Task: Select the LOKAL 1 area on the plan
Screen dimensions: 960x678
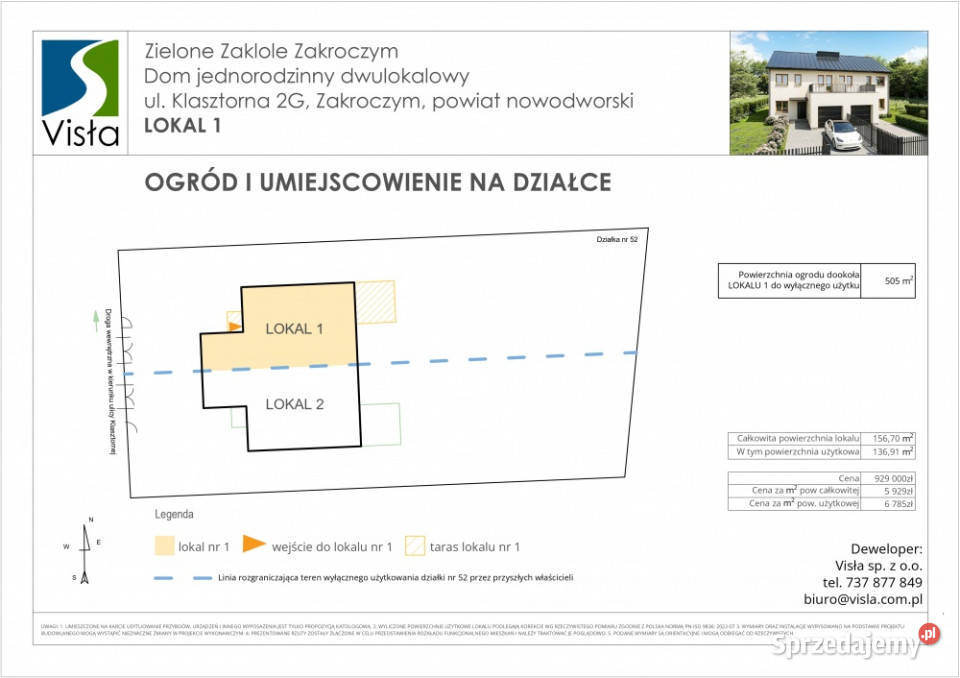Action: coord(293,328)
